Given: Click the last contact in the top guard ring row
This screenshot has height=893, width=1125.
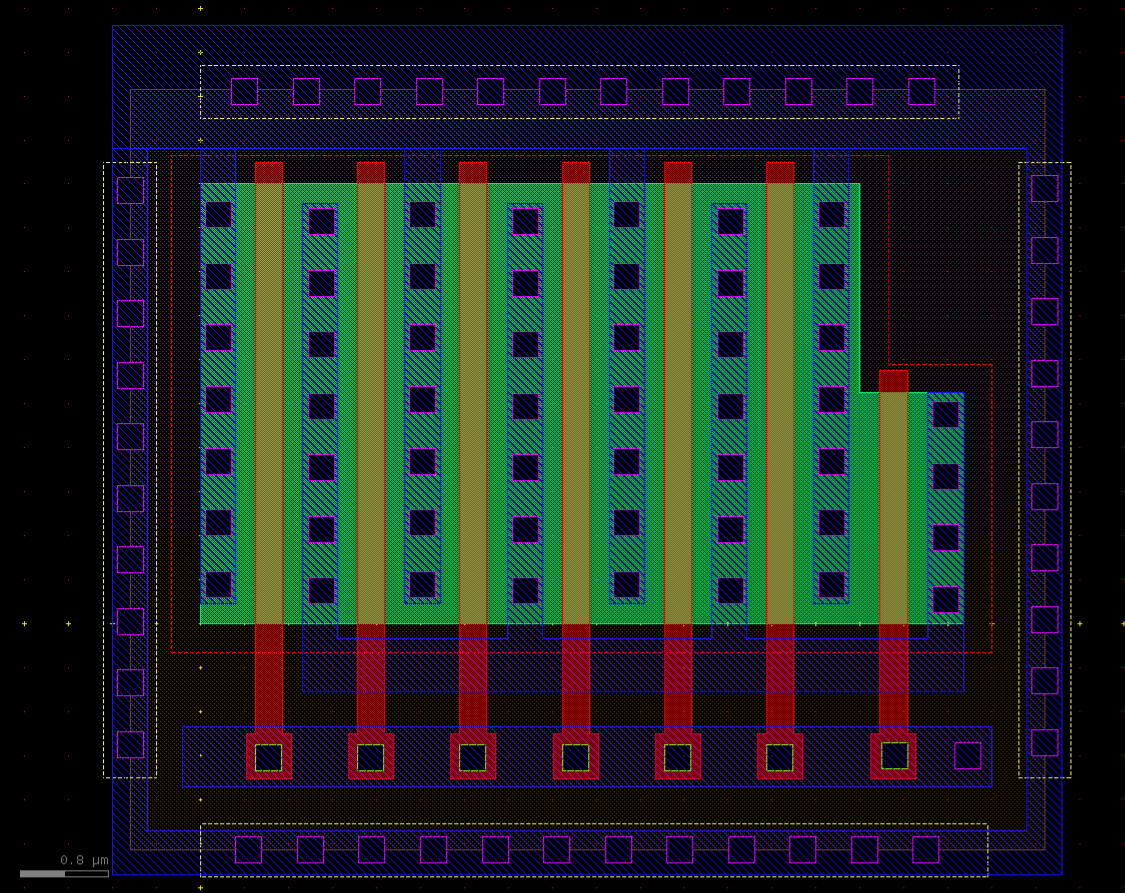Looking at the screenshot, I should pos(922,92).
